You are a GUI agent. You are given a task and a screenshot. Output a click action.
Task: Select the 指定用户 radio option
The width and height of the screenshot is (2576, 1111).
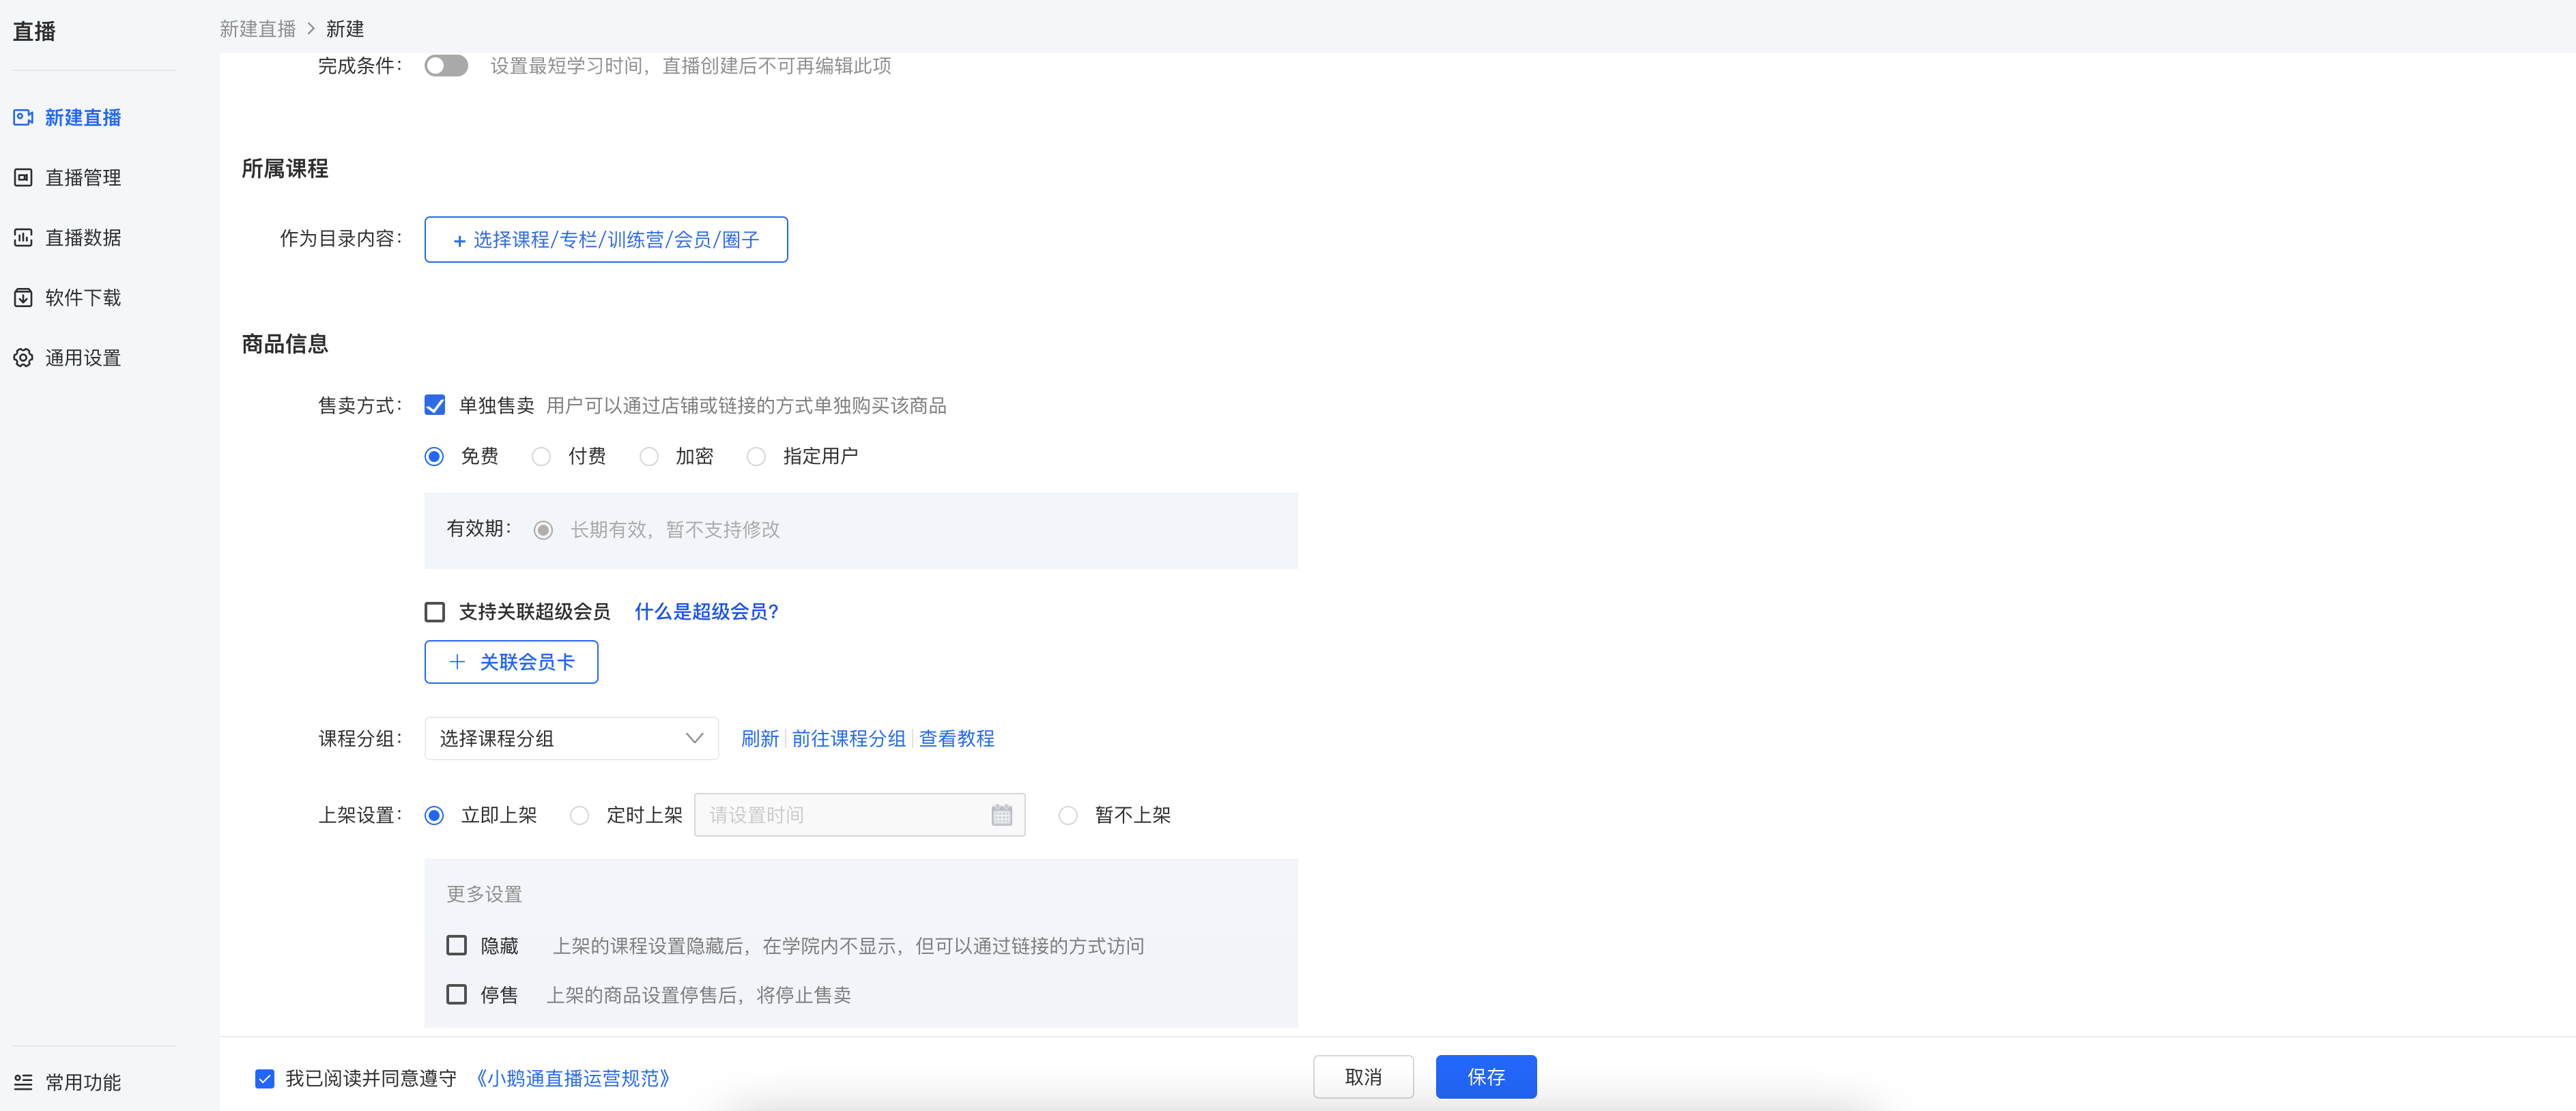coord(756,457)
